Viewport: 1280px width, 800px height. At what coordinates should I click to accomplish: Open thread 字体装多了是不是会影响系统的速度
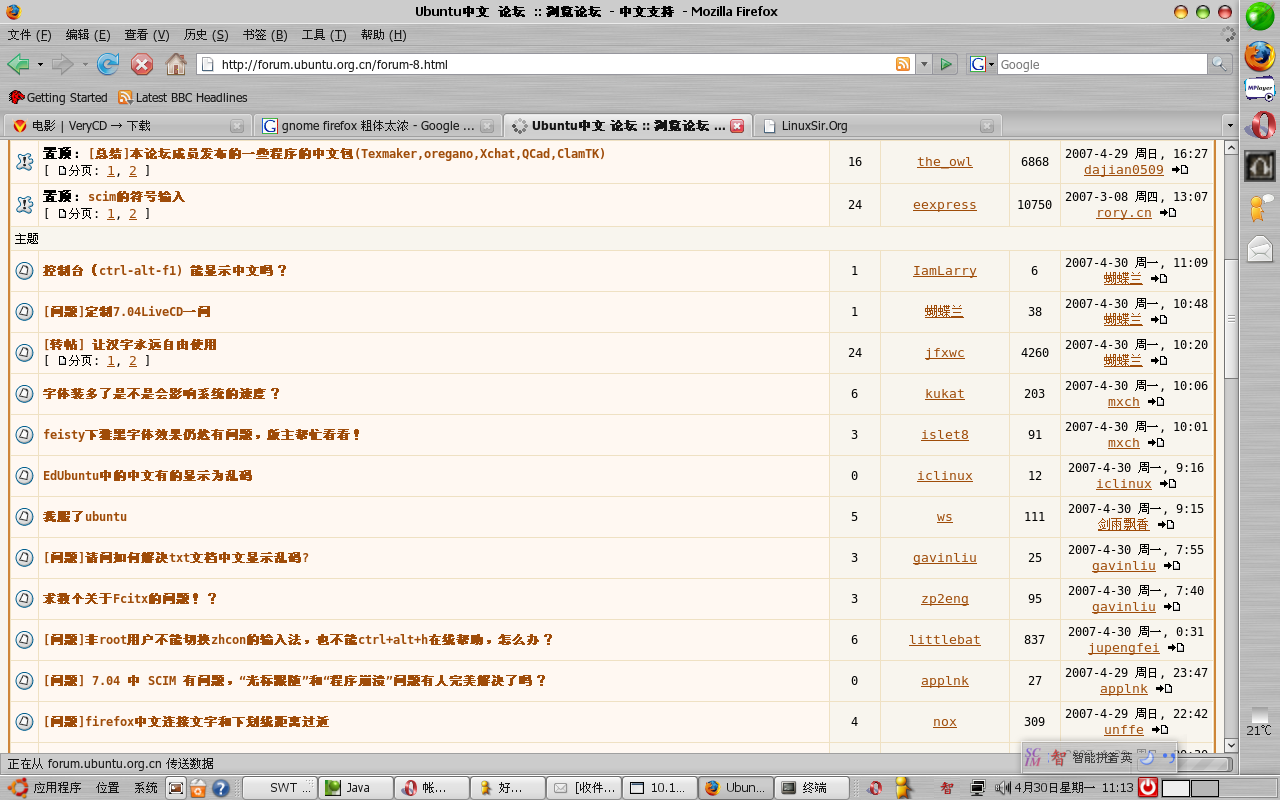pos(162,394)
